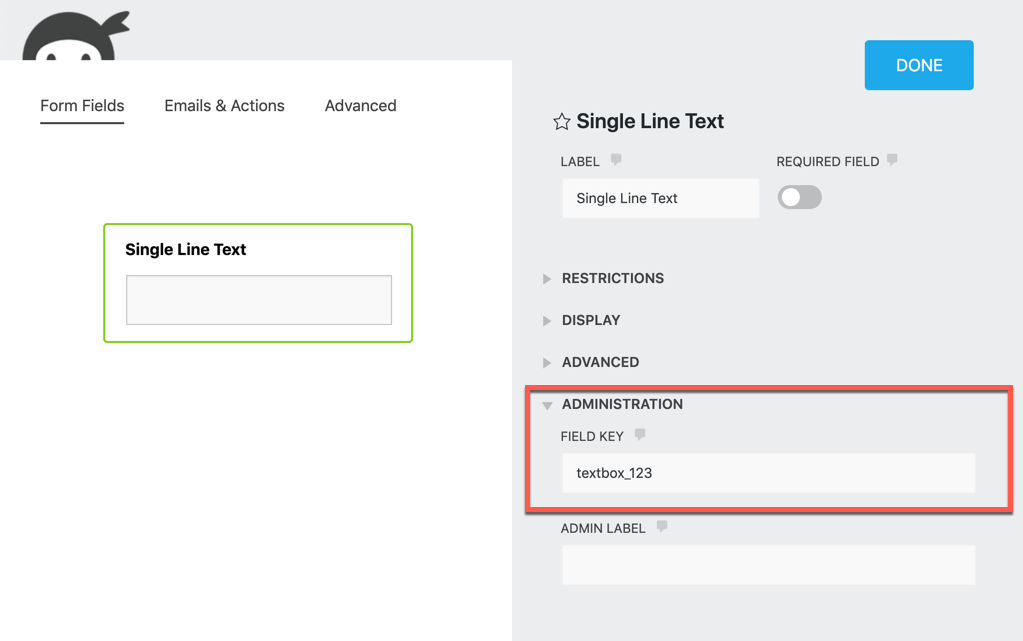Select the Single Line Text title in builder
Screen dimensions: 1023x641
point(185,250)
